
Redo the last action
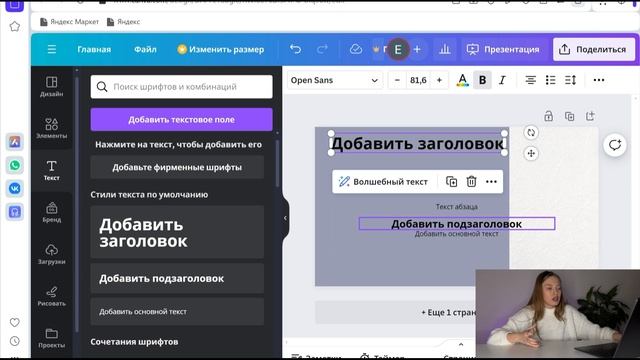coord(322,49)
